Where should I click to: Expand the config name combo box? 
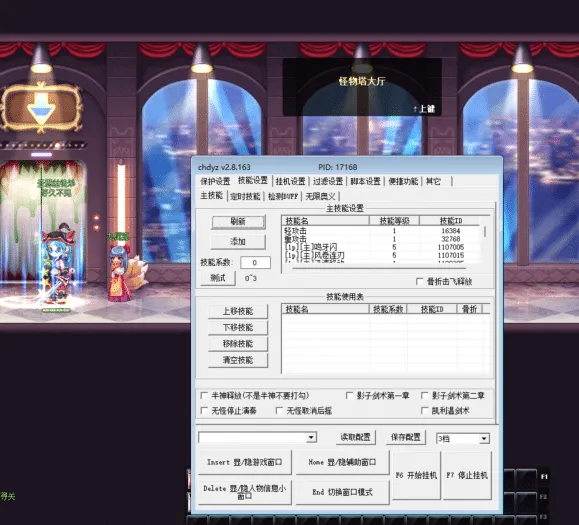tap(311, 438)
